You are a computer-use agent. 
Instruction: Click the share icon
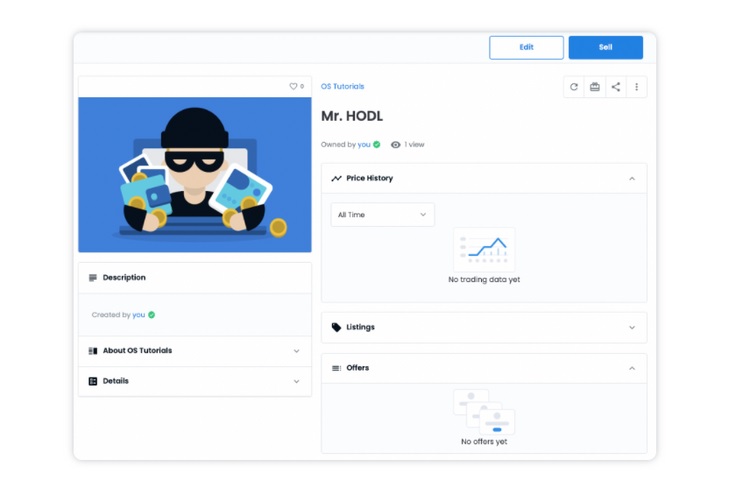[x=616, y=87]
